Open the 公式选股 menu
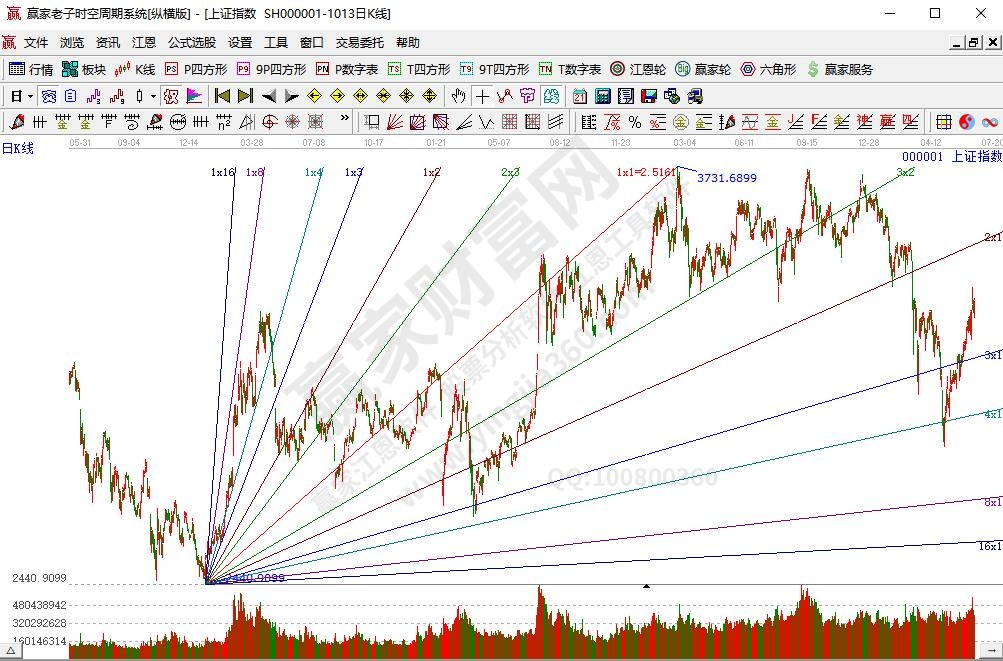Image resolution: width=1003 pixels, height=661 pixels. pos(191,43)
